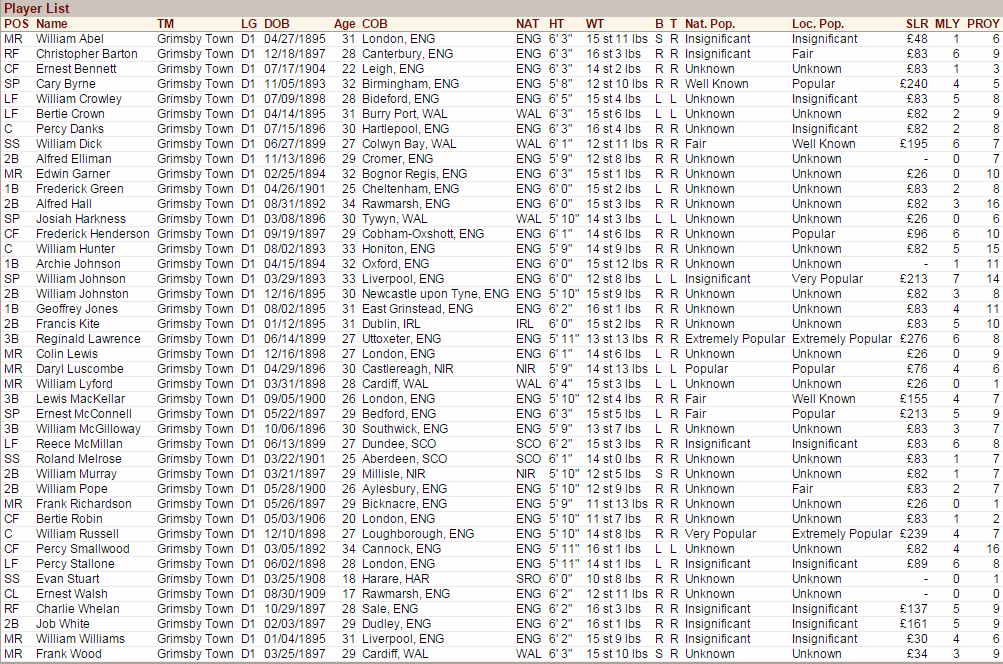Open player William Johnston
Image resolution: width=1003 pixels, height=664 pixels.
tap(82, 294)
